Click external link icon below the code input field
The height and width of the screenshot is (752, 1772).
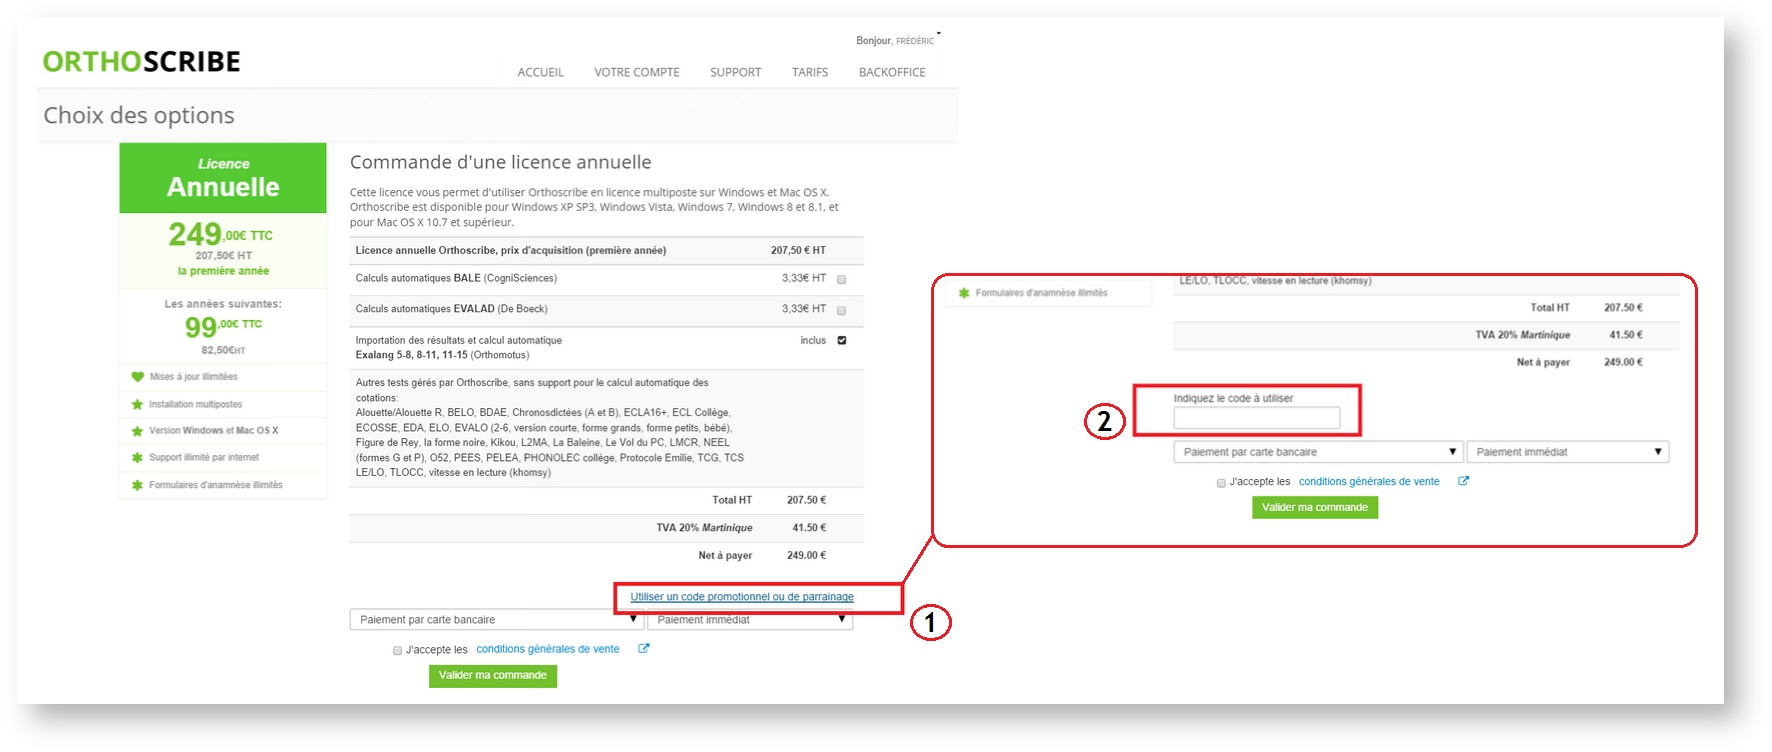tap(1463, 481)
